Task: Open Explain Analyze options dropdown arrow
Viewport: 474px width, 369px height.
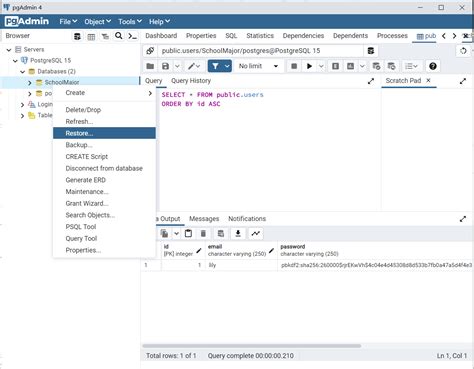Action: (x=362, y=66)
